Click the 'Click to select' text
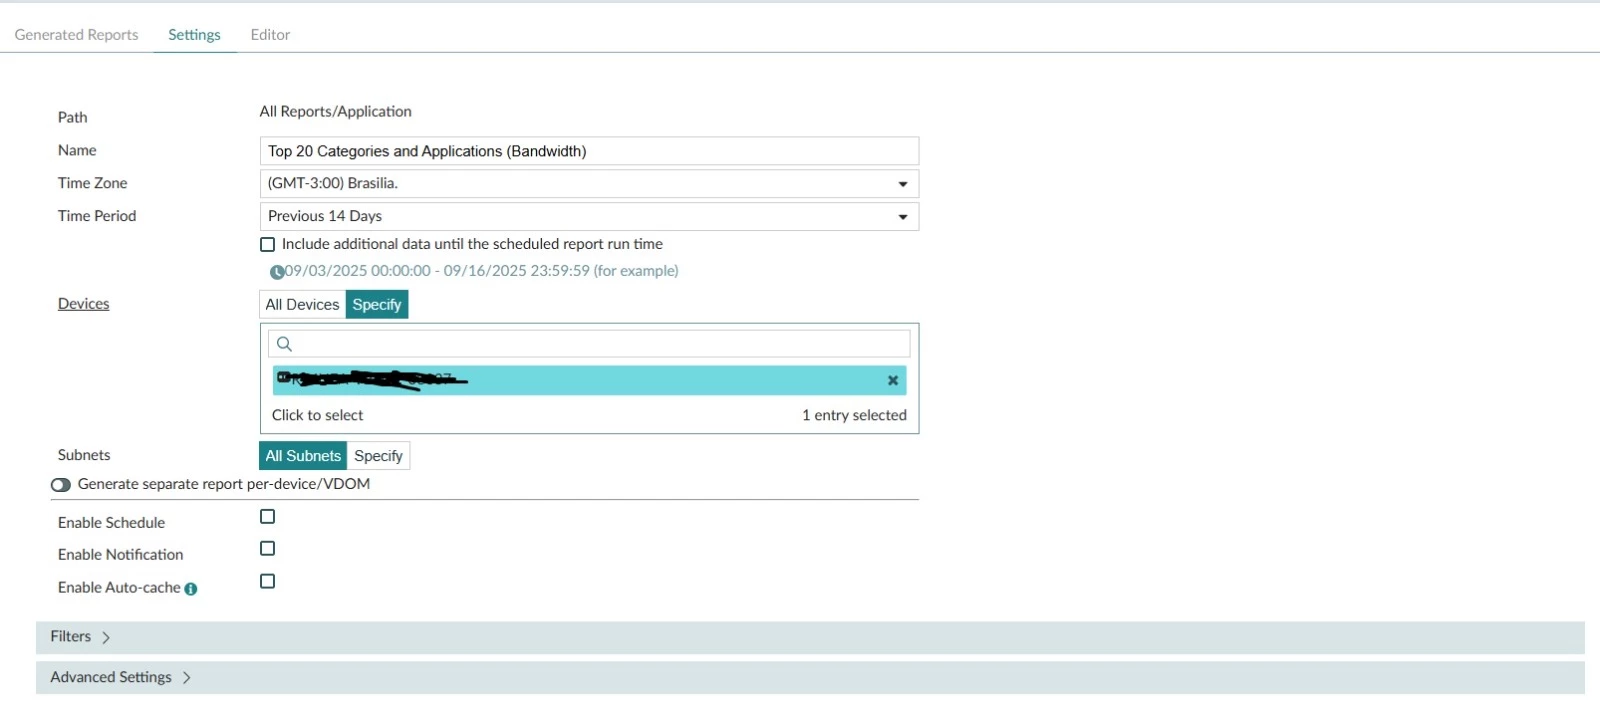Image resolution: width=1600 pixels, height=727 pixels. pyautogui.click(x=317, y=415)
